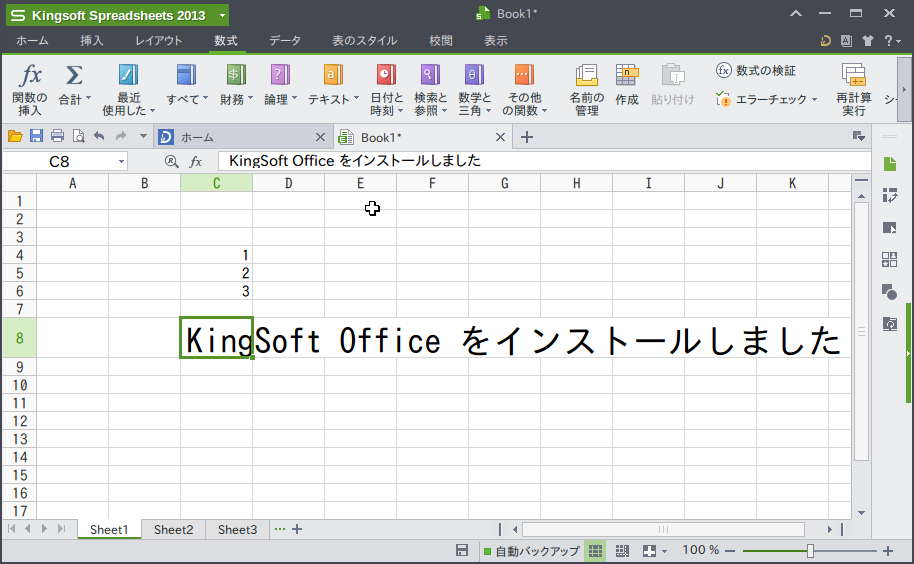The height and width of the screenshot is (564, 914).
Task: Open a new document tab with plus
Action: (526, 137)
